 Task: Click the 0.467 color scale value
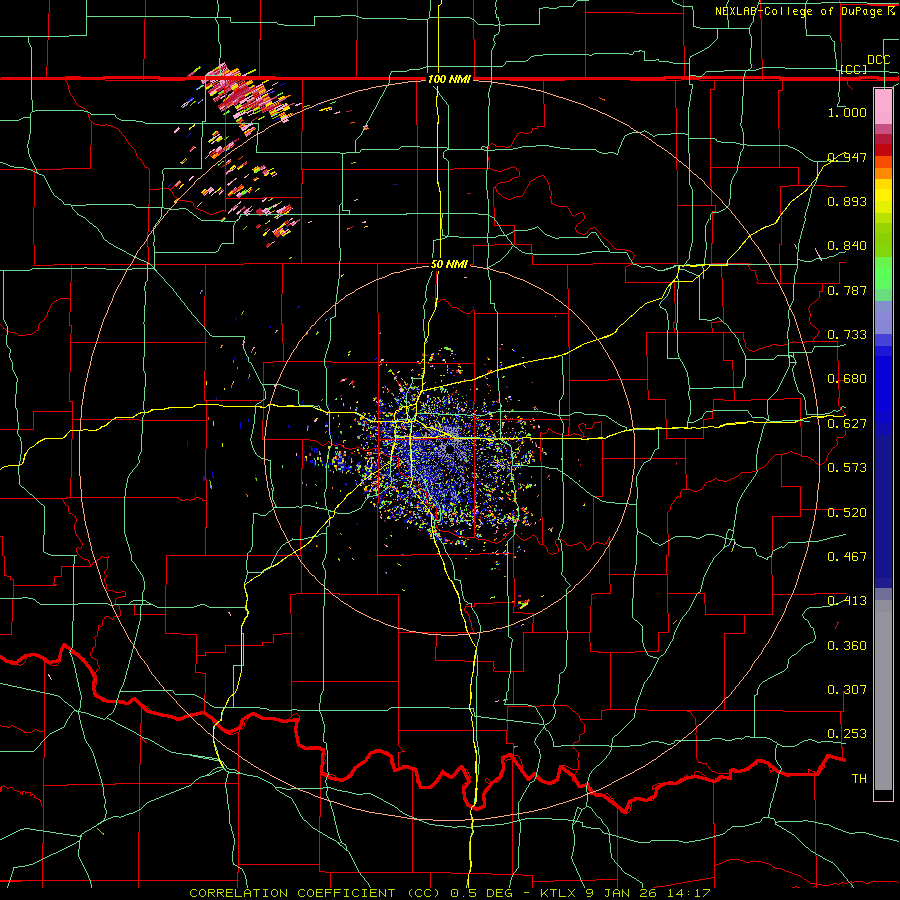[x=847, y=557]
